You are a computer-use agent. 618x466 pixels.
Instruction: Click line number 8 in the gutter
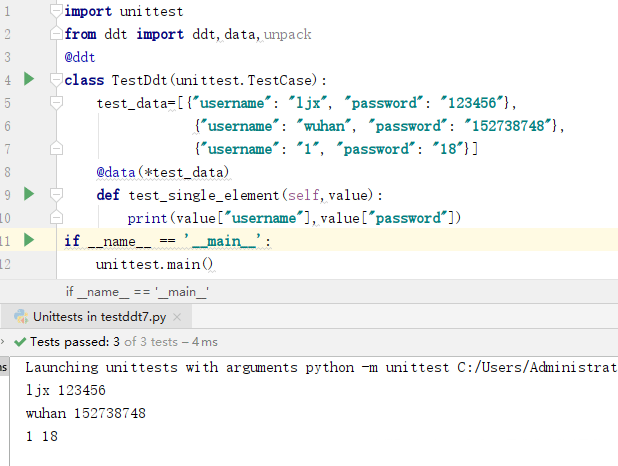7,149
